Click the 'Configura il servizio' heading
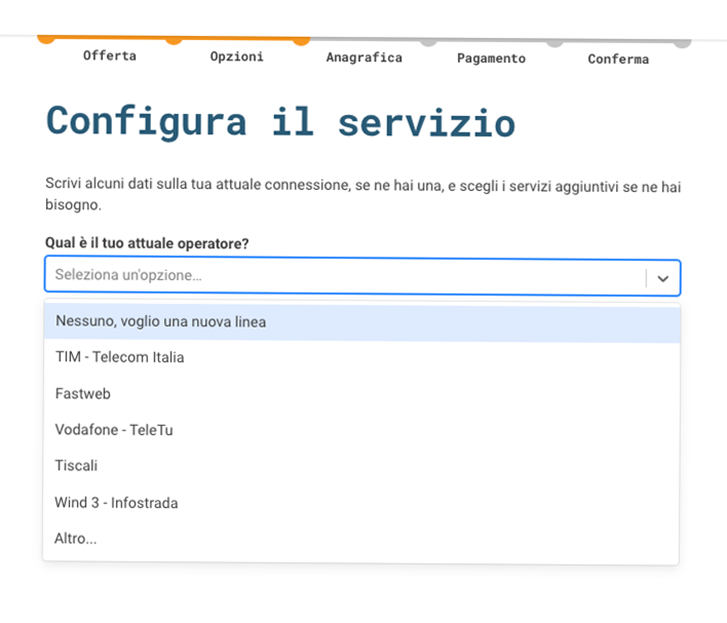The image size is (727, 623). click(281, 122)
